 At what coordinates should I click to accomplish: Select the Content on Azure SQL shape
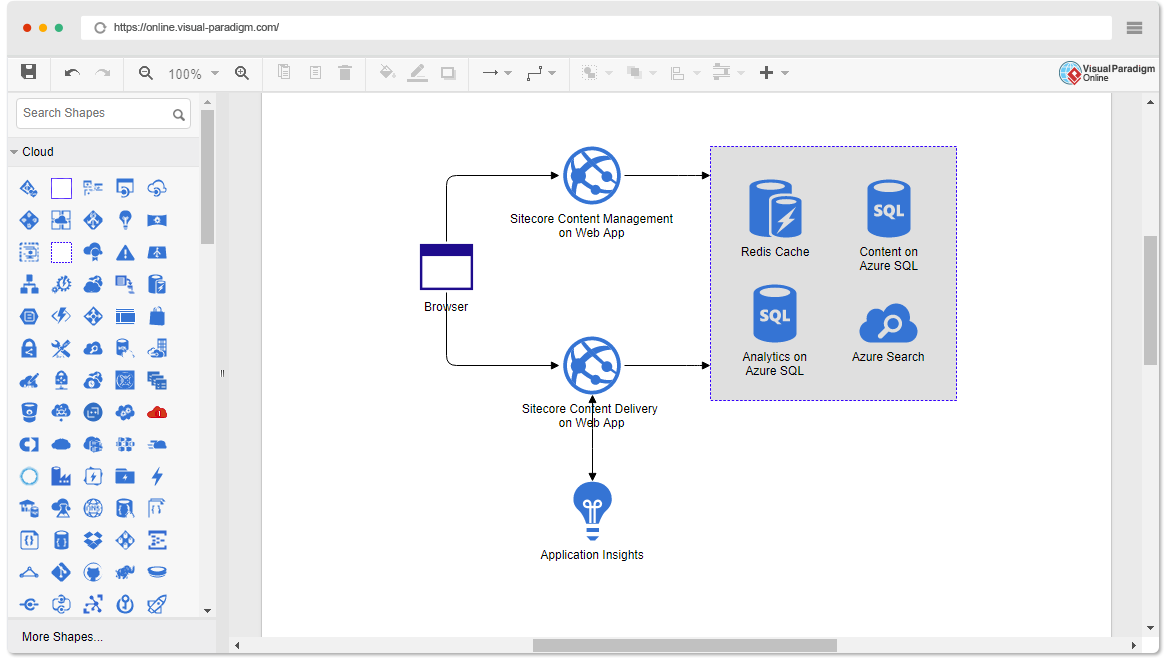point(889,209)
